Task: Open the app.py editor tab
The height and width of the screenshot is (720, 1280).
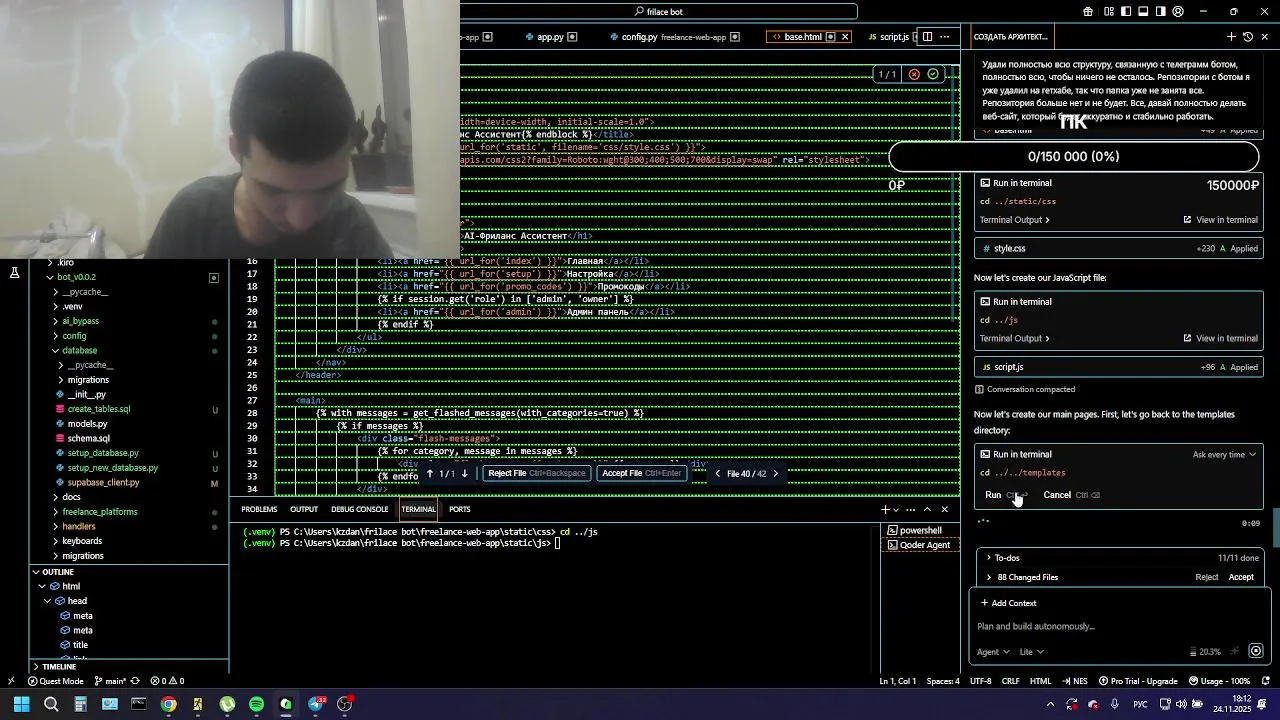Action: [549, 37]
